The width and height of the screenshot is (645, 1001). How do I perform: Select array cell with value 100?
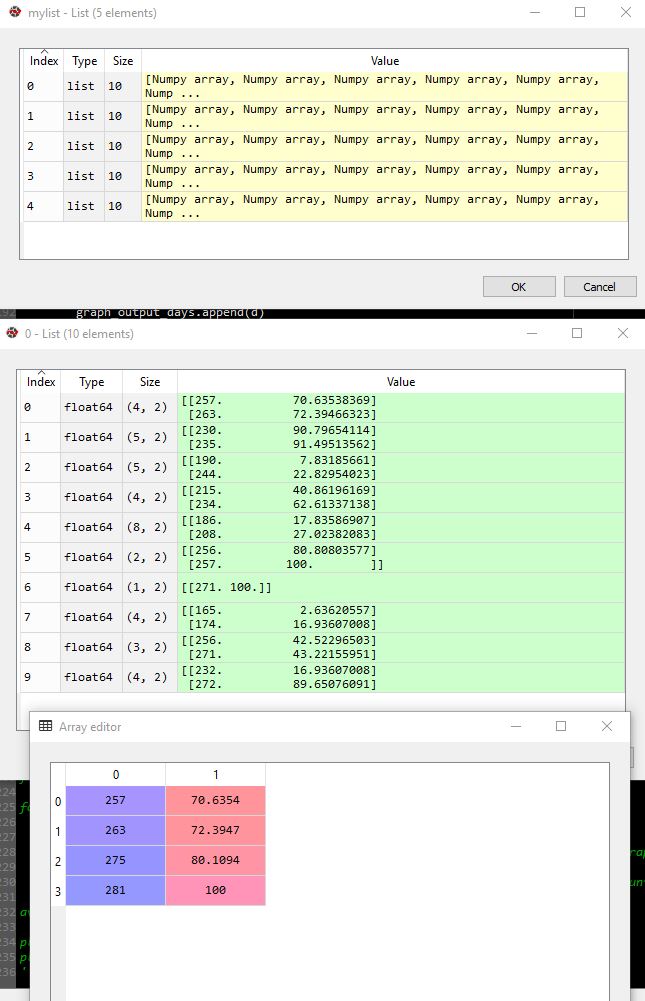tap(215, 890)
